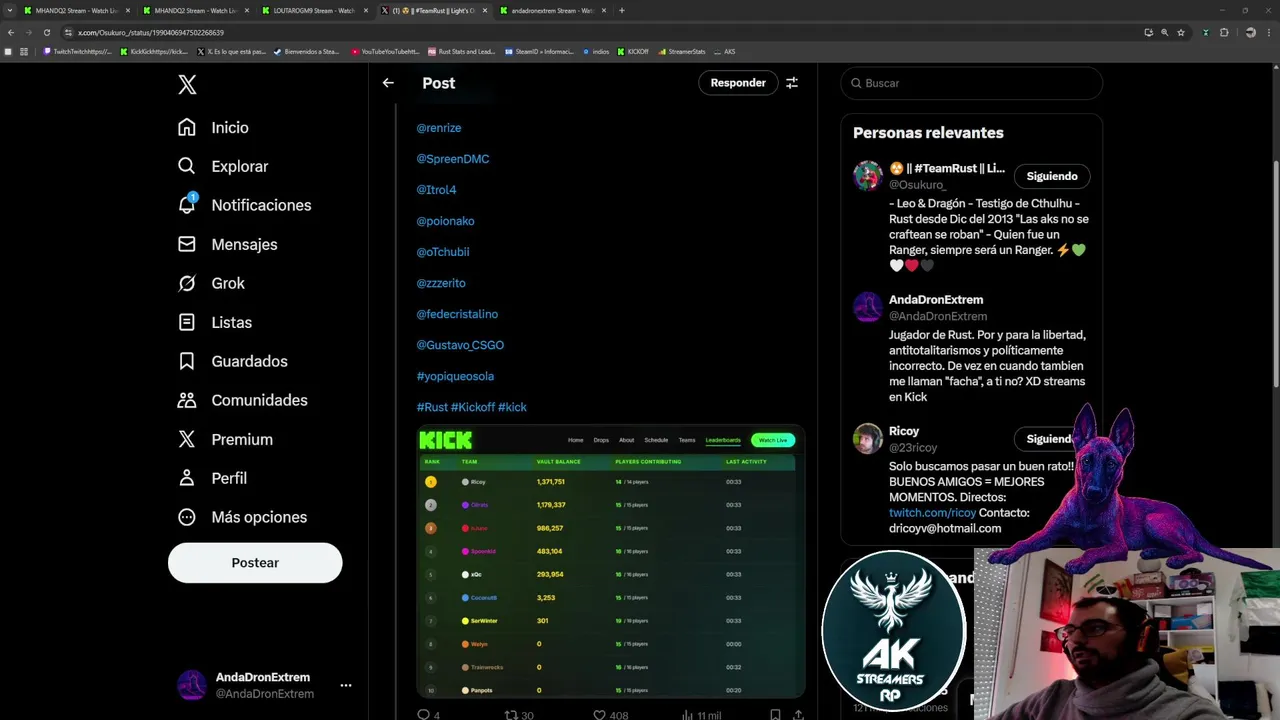The image size is (1280, 720).
Task: Open Explorar in the sidebar
Action: pos(222,167)
